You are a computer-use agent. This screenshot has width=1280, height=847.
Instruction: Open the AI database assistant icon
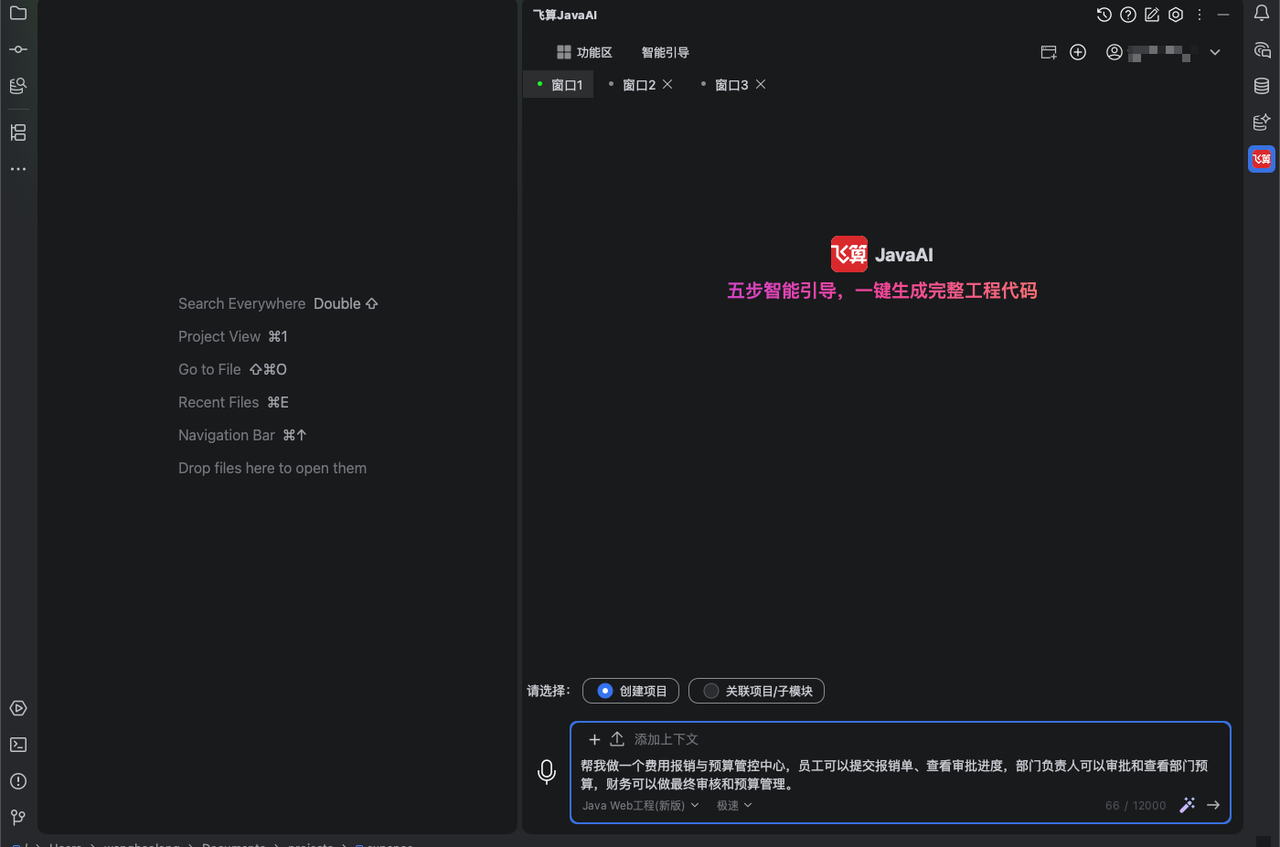1262,122
